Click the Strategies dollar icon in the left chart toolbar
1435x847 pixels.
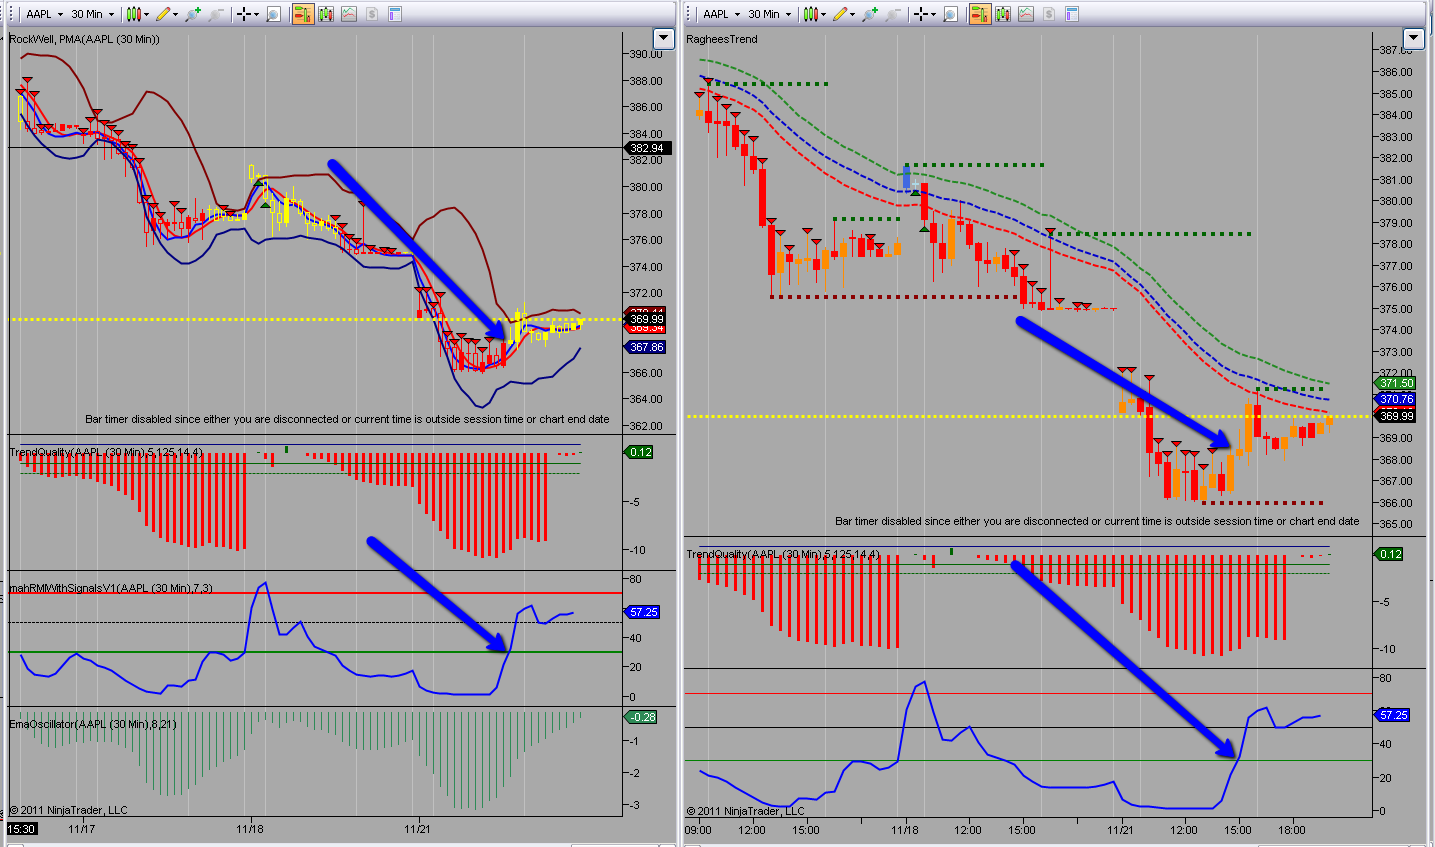tap(372, 14)
